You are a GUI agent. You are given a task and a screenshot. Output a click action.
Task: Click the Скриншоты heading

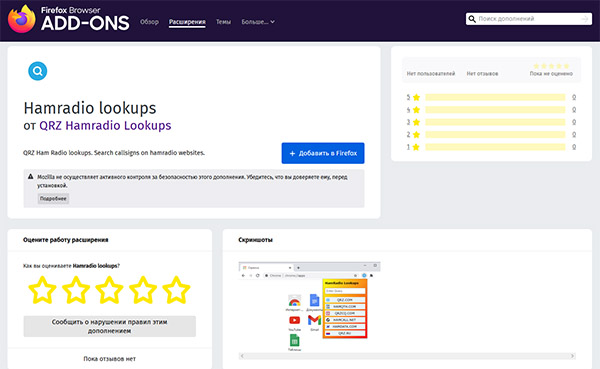point(255,240)
